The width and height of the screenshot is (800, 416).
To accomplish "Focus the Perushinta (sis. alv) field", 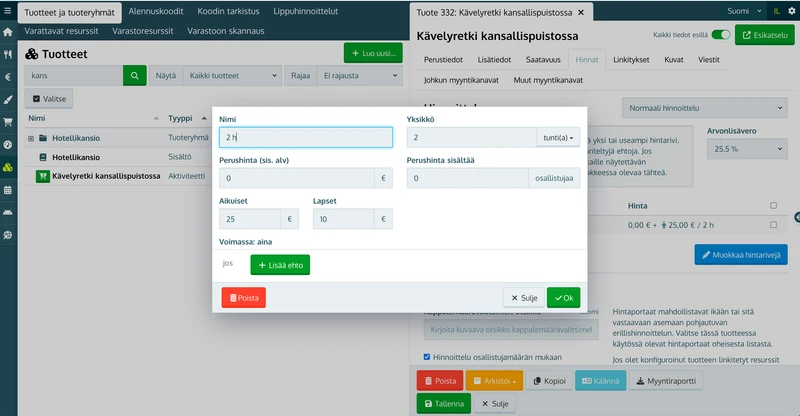I will [297, 178].
